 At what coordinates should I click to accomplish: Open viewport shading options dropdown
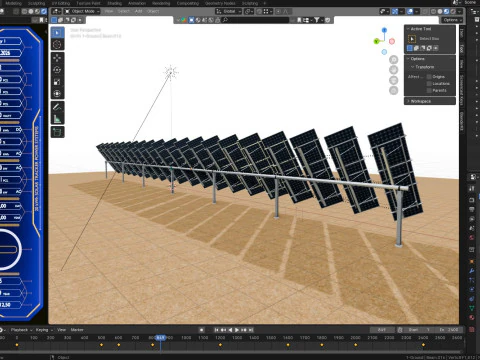pos(460,11)
